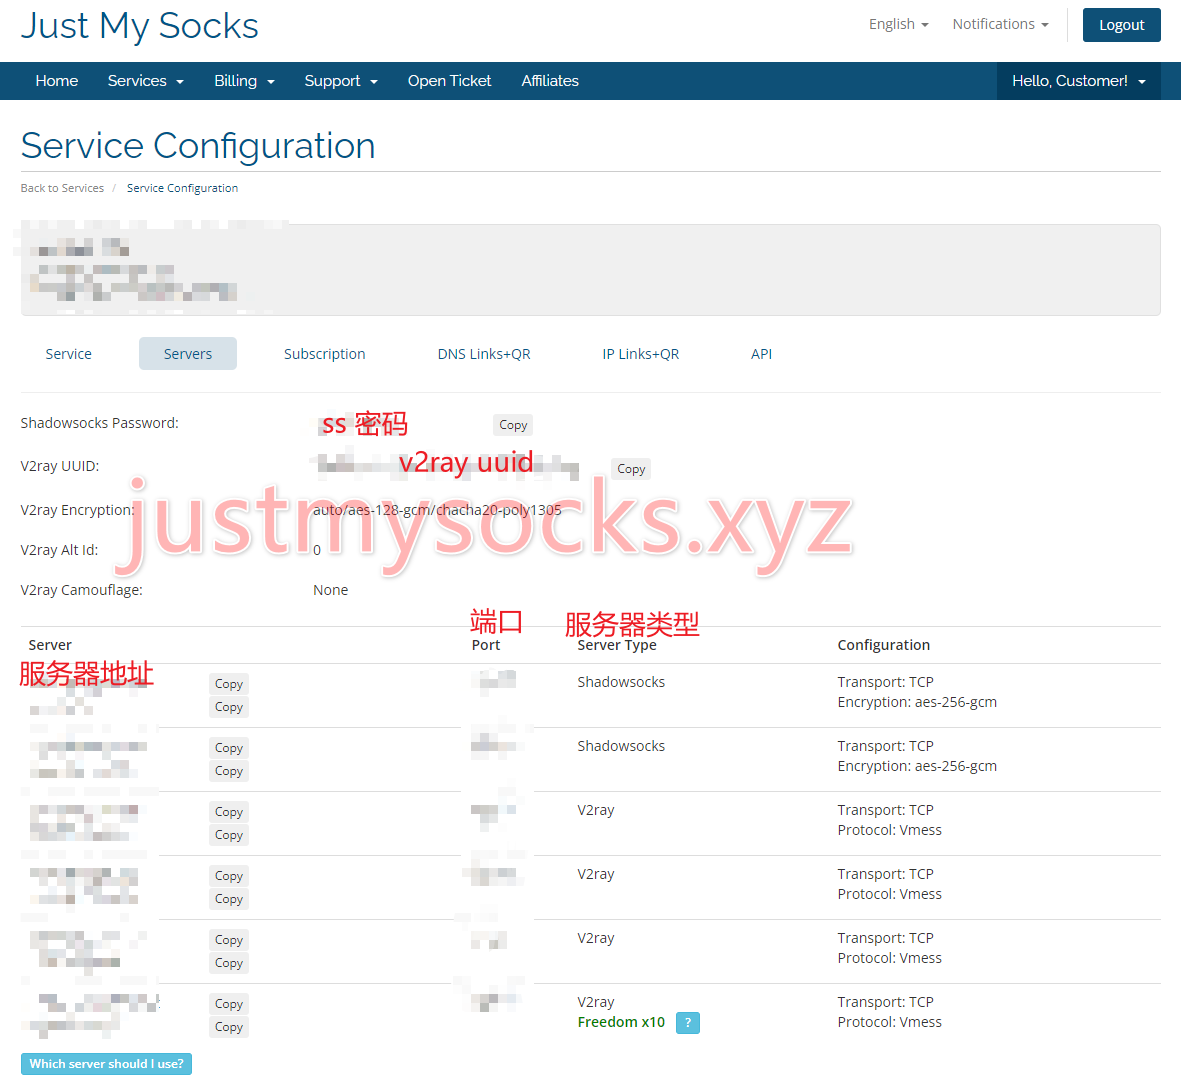The height and width of the screenshot is (1089, 1181).
Task: Open the Open Ticket page
Action: pos(449,81)
